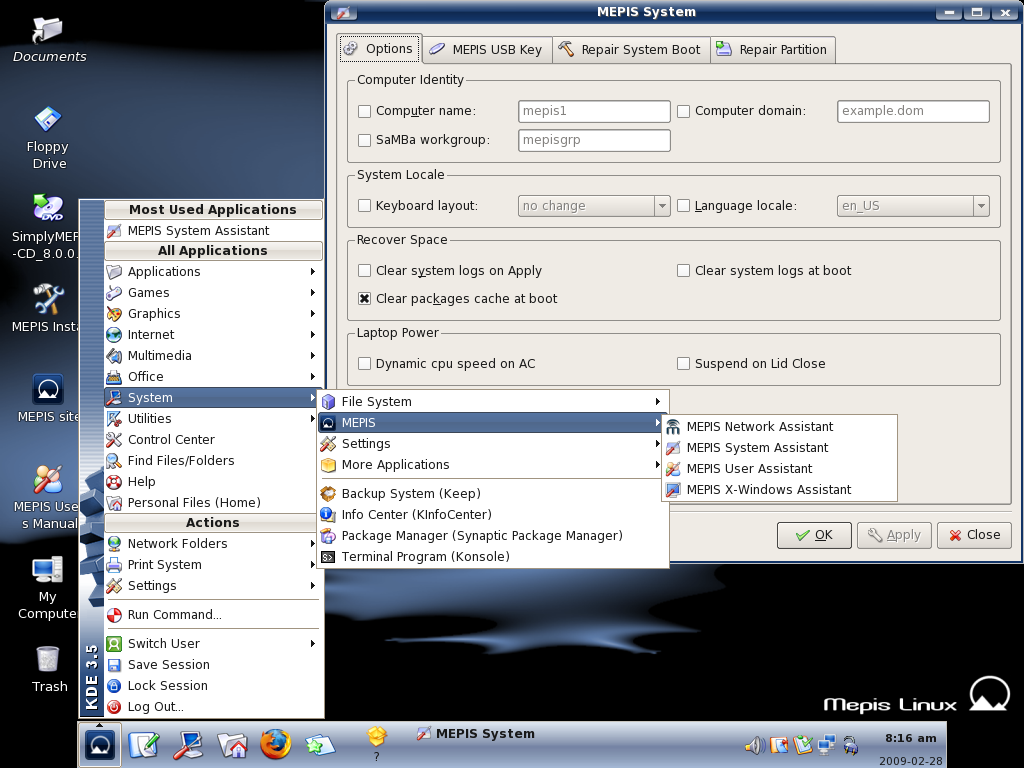Click the orange tray icon beside volume

point(778,745)
